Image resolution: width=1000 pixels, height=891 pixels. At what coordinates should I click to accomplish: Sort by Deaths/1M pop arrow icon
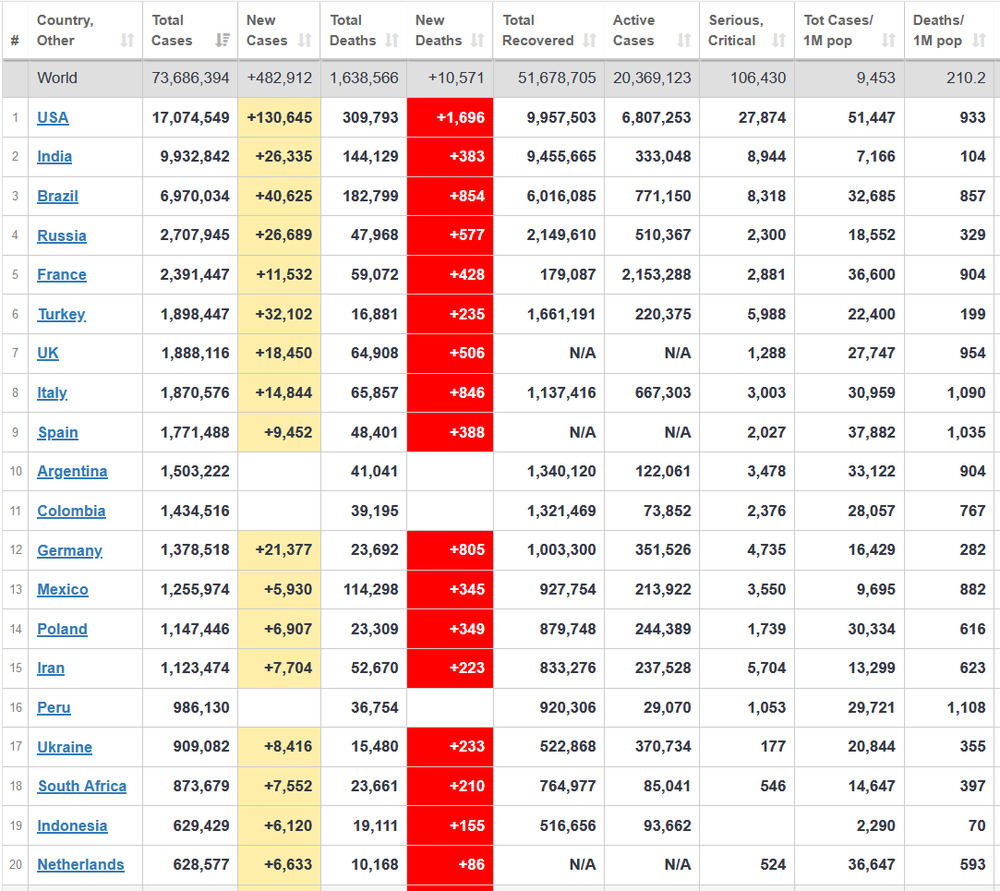click(980, 41)
